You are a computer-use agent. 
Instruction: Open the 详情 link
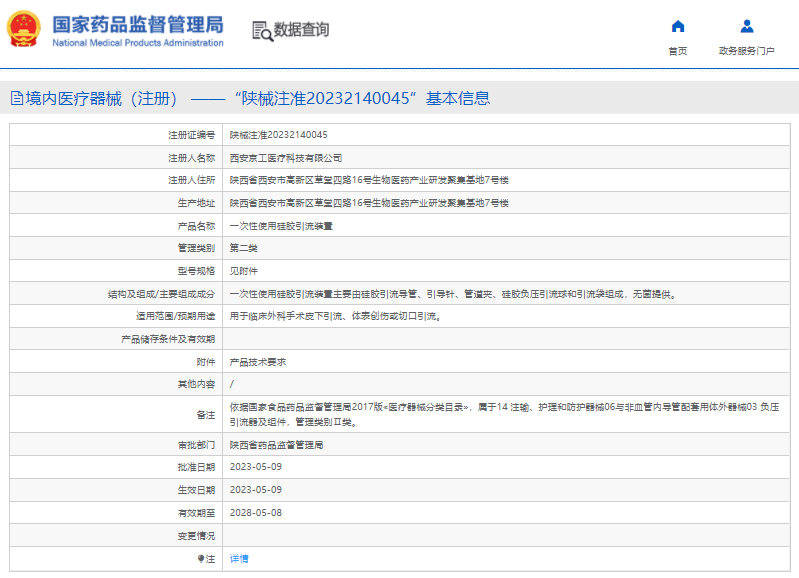click(239, 559)
